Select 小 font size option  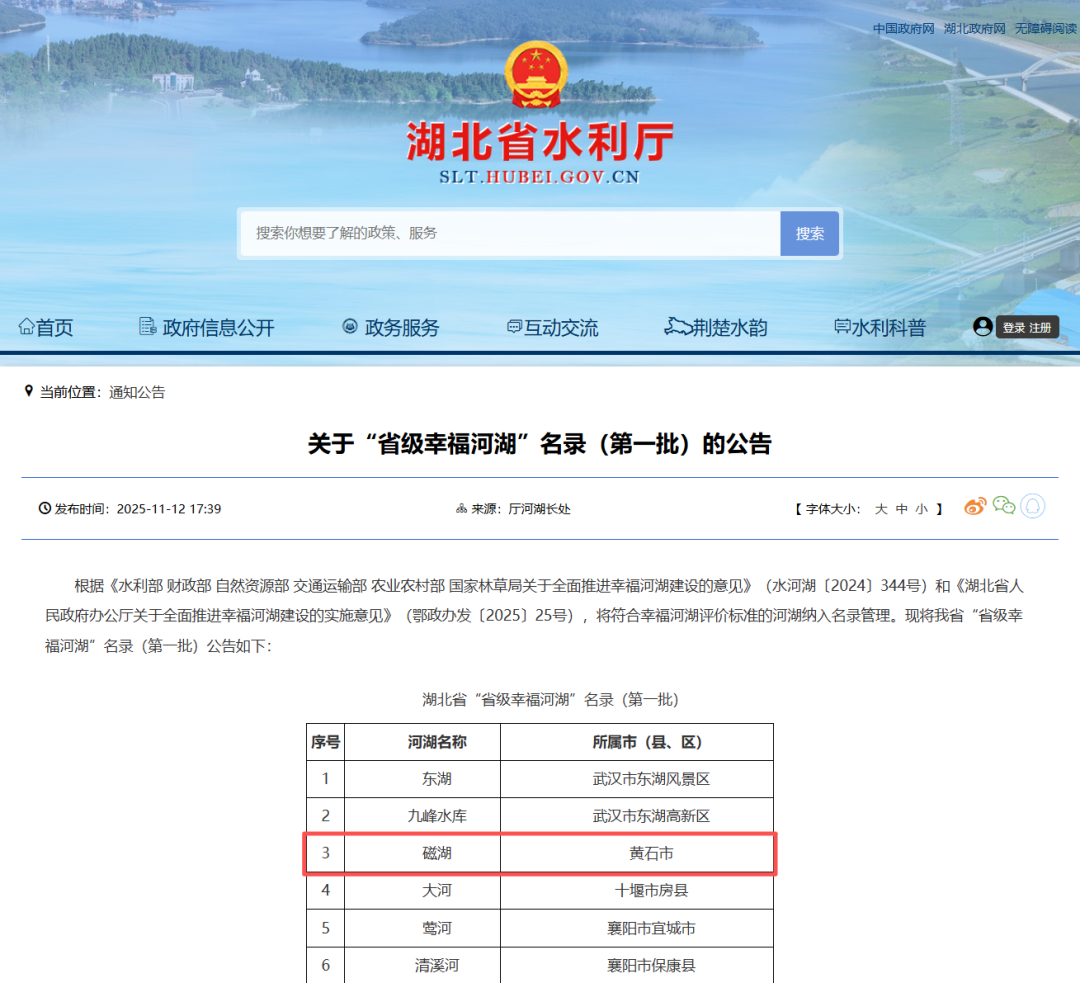point(921,508)
